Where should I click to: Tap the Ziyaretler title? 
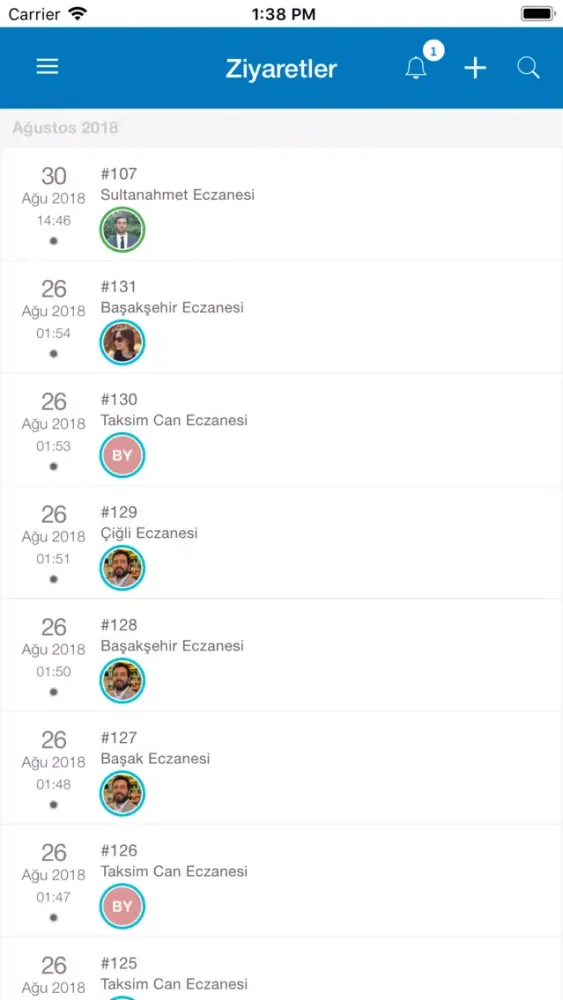click(281, 68)
